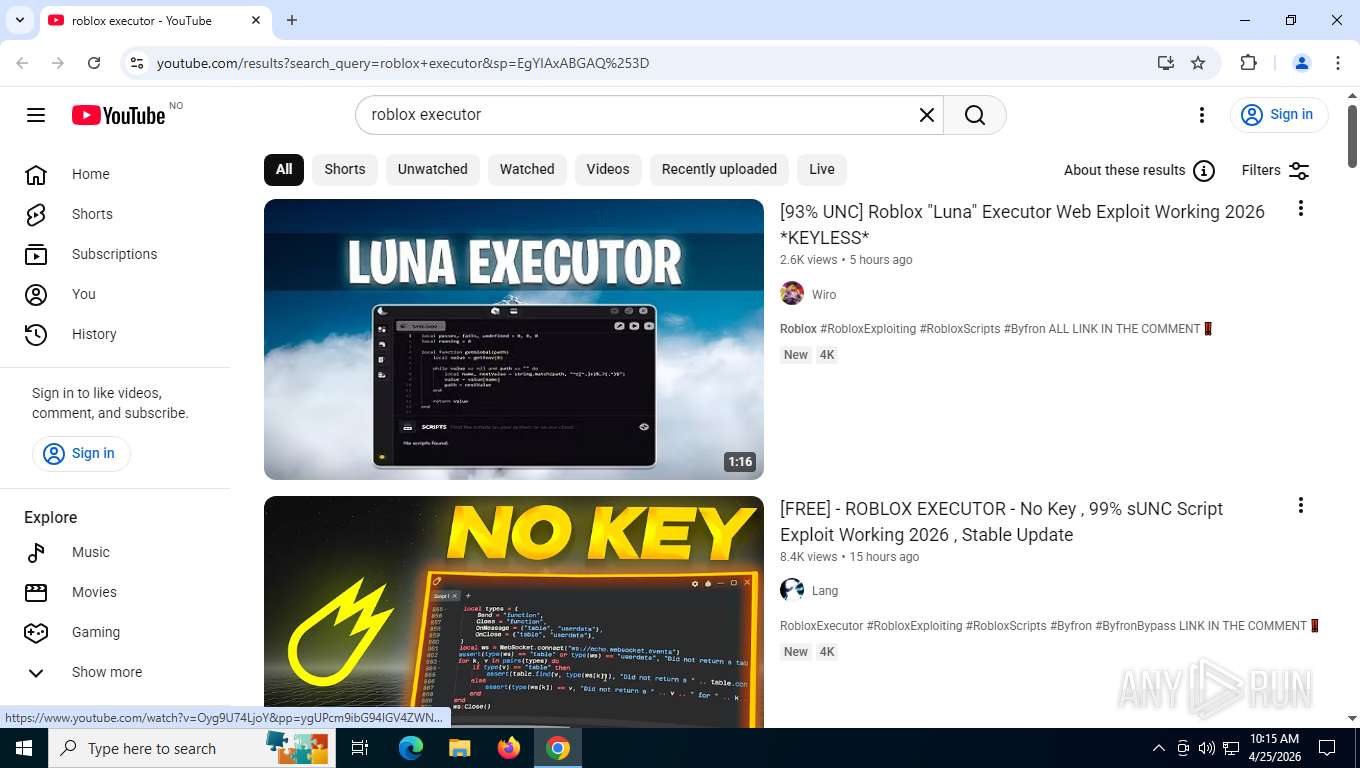Click the Chrome address bar URL

[403, 63]
